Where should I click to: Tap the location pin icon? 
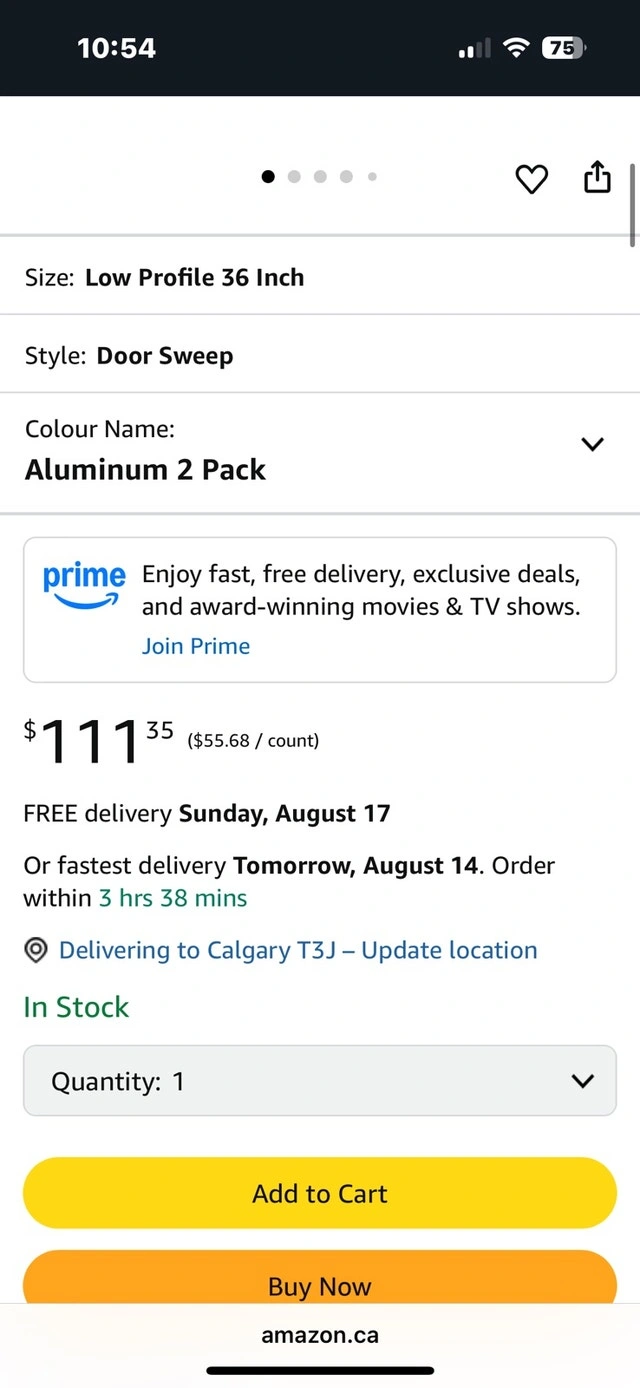[37, 951]
